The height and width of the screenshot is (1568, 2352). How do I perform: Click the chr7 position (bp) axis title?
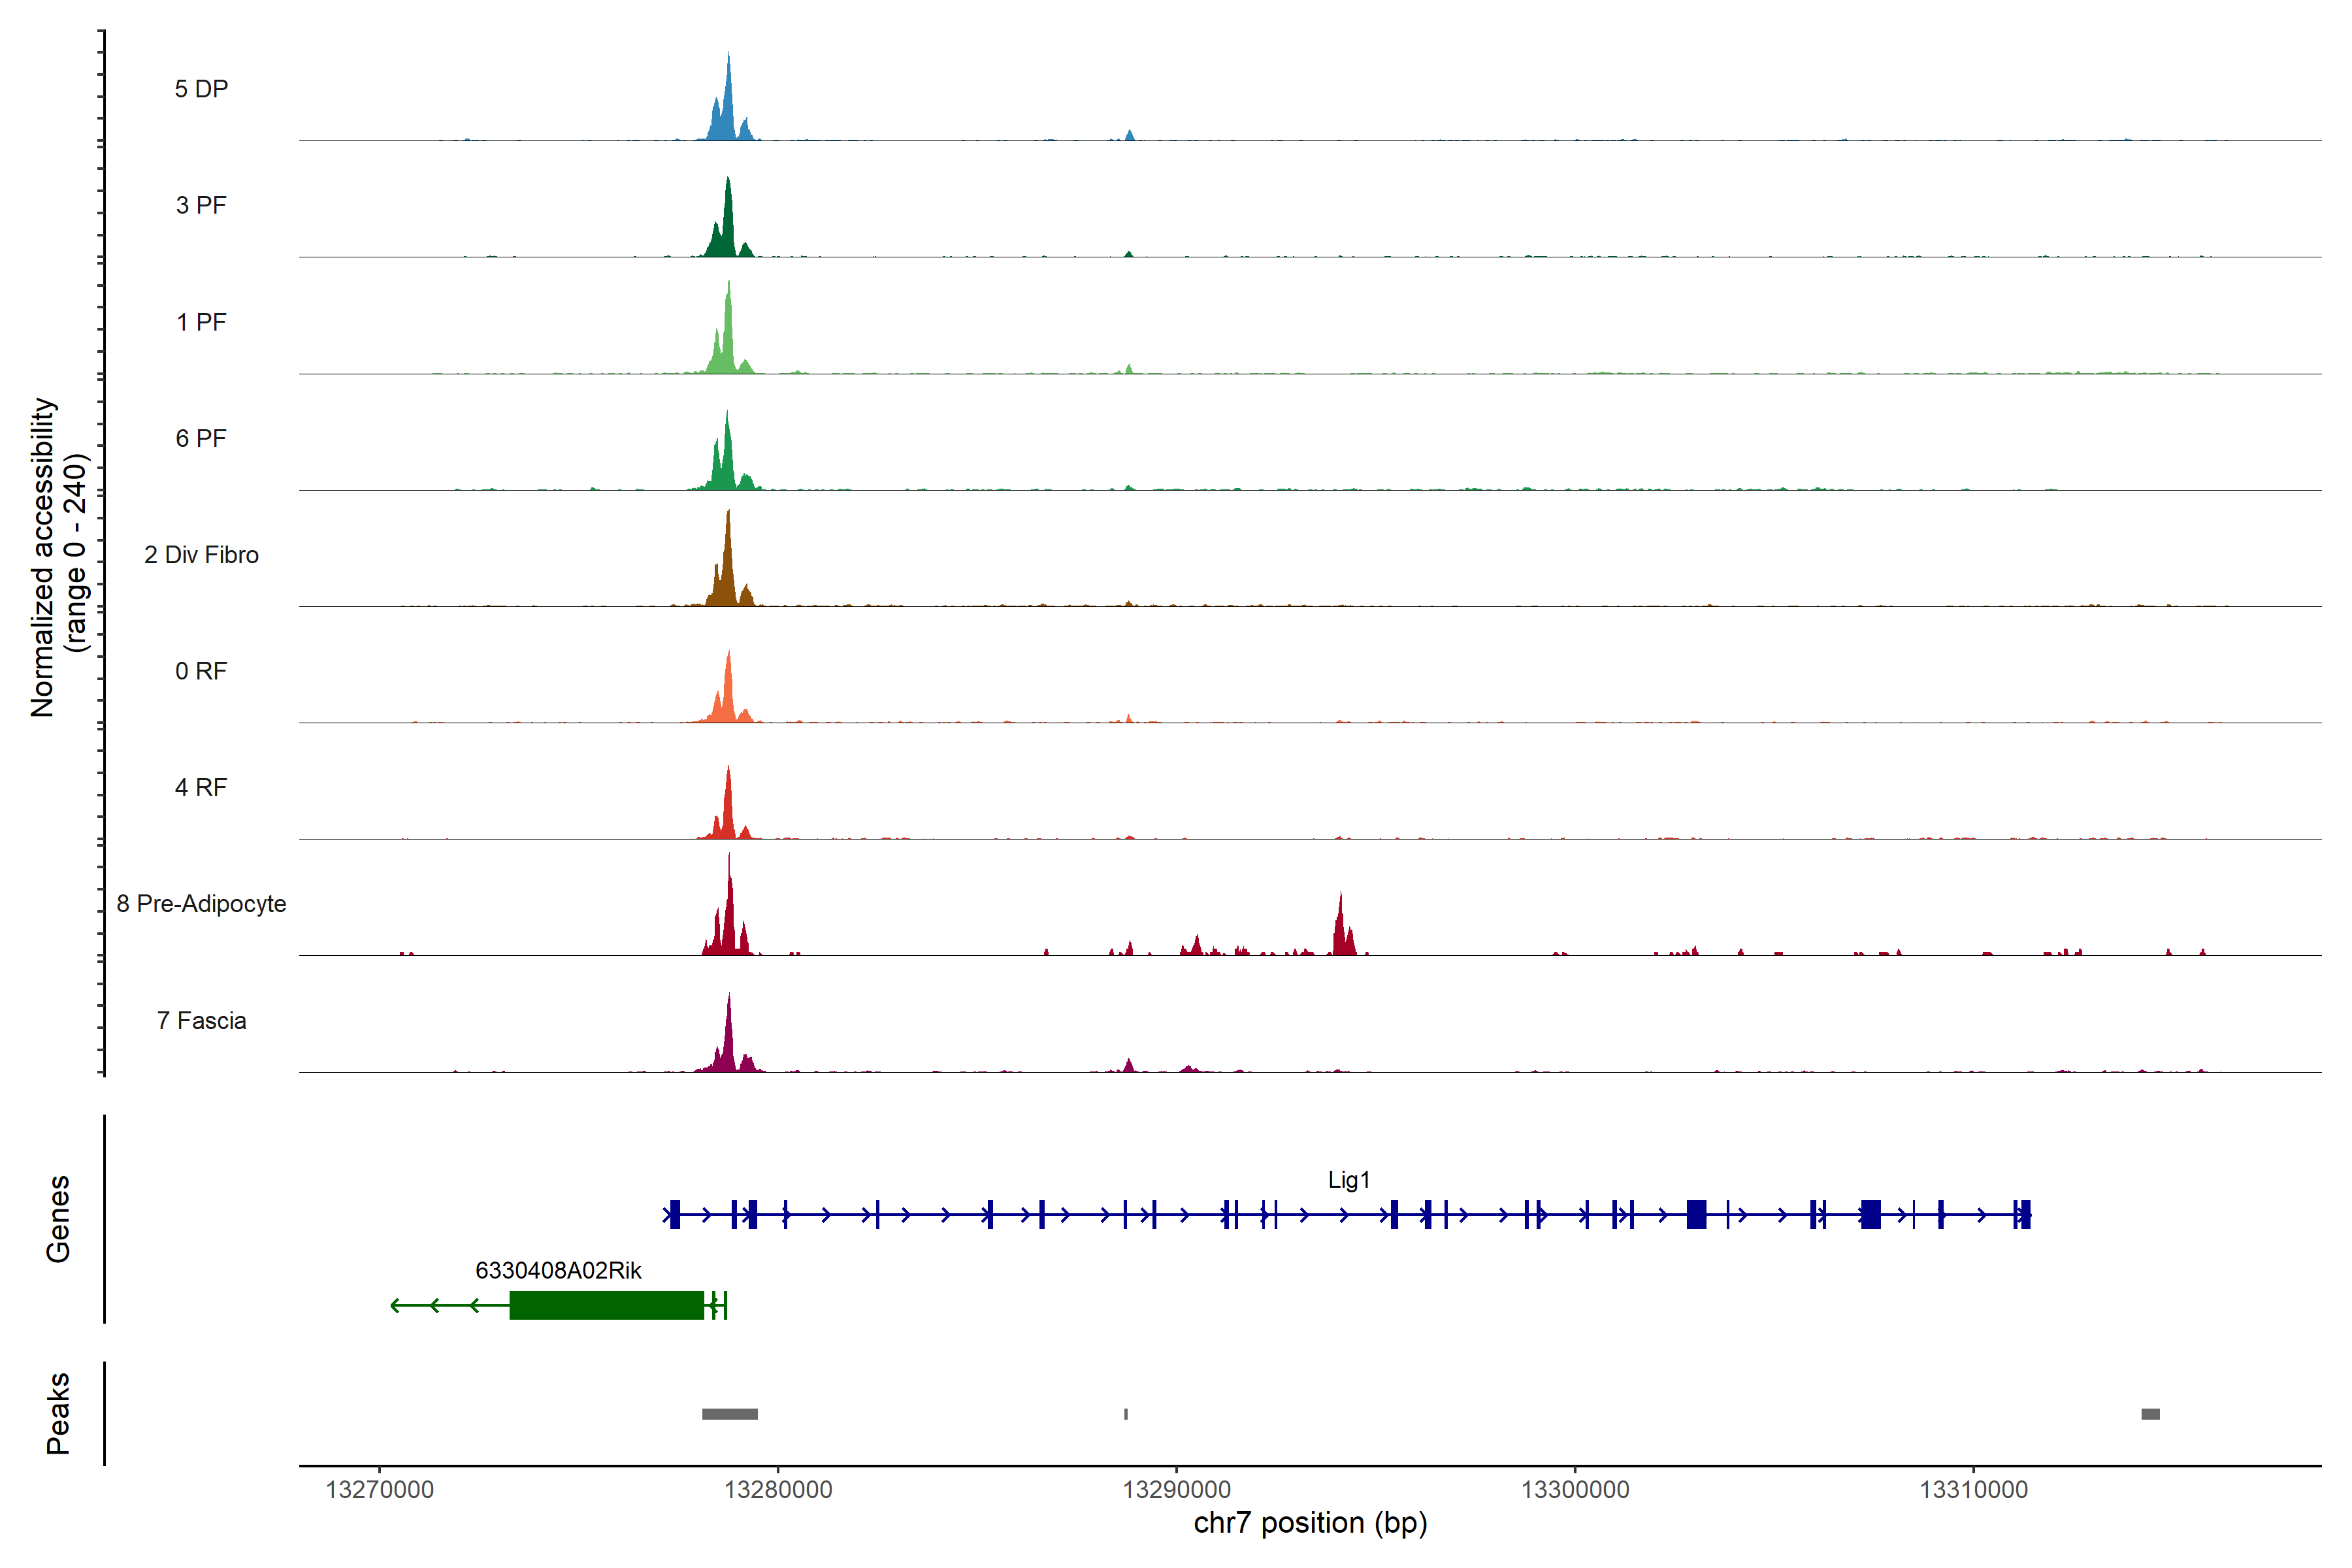(x=1310, y=1523)
